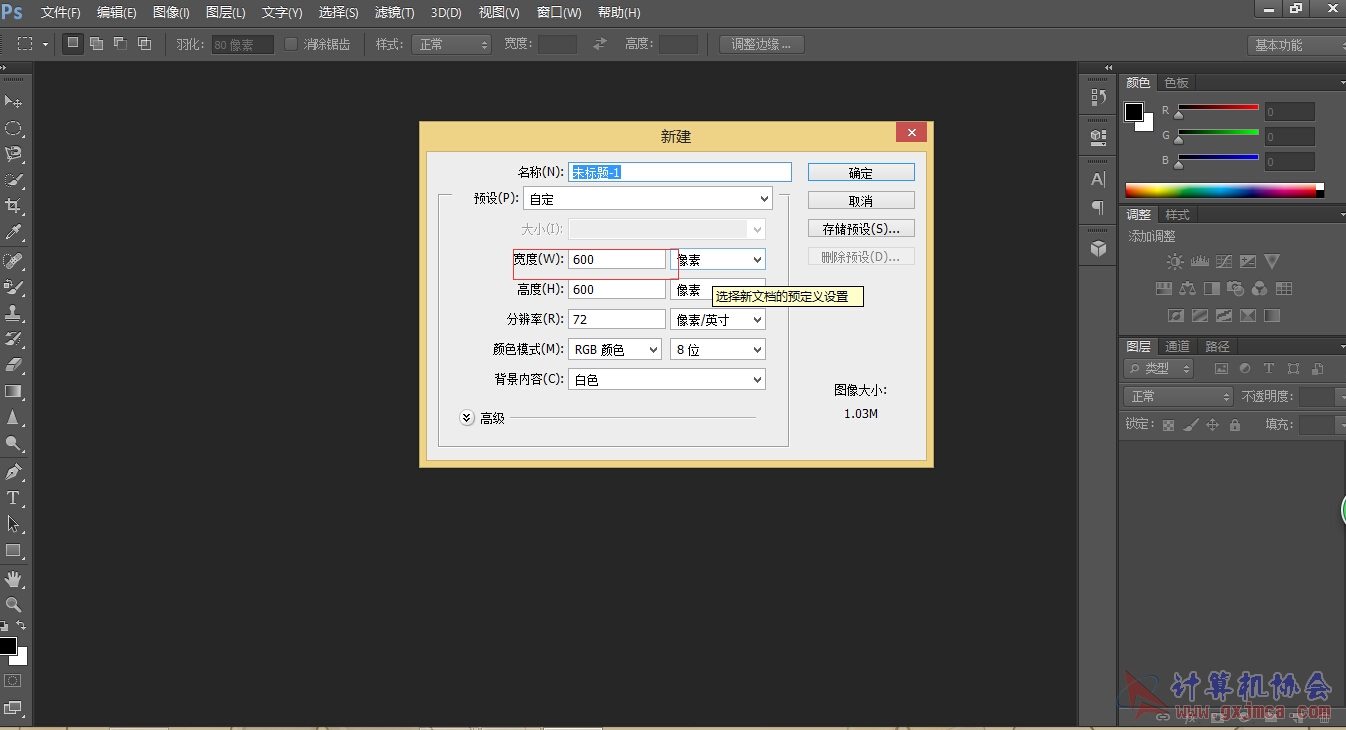Open the 图像(I) menu

point(171,13)
